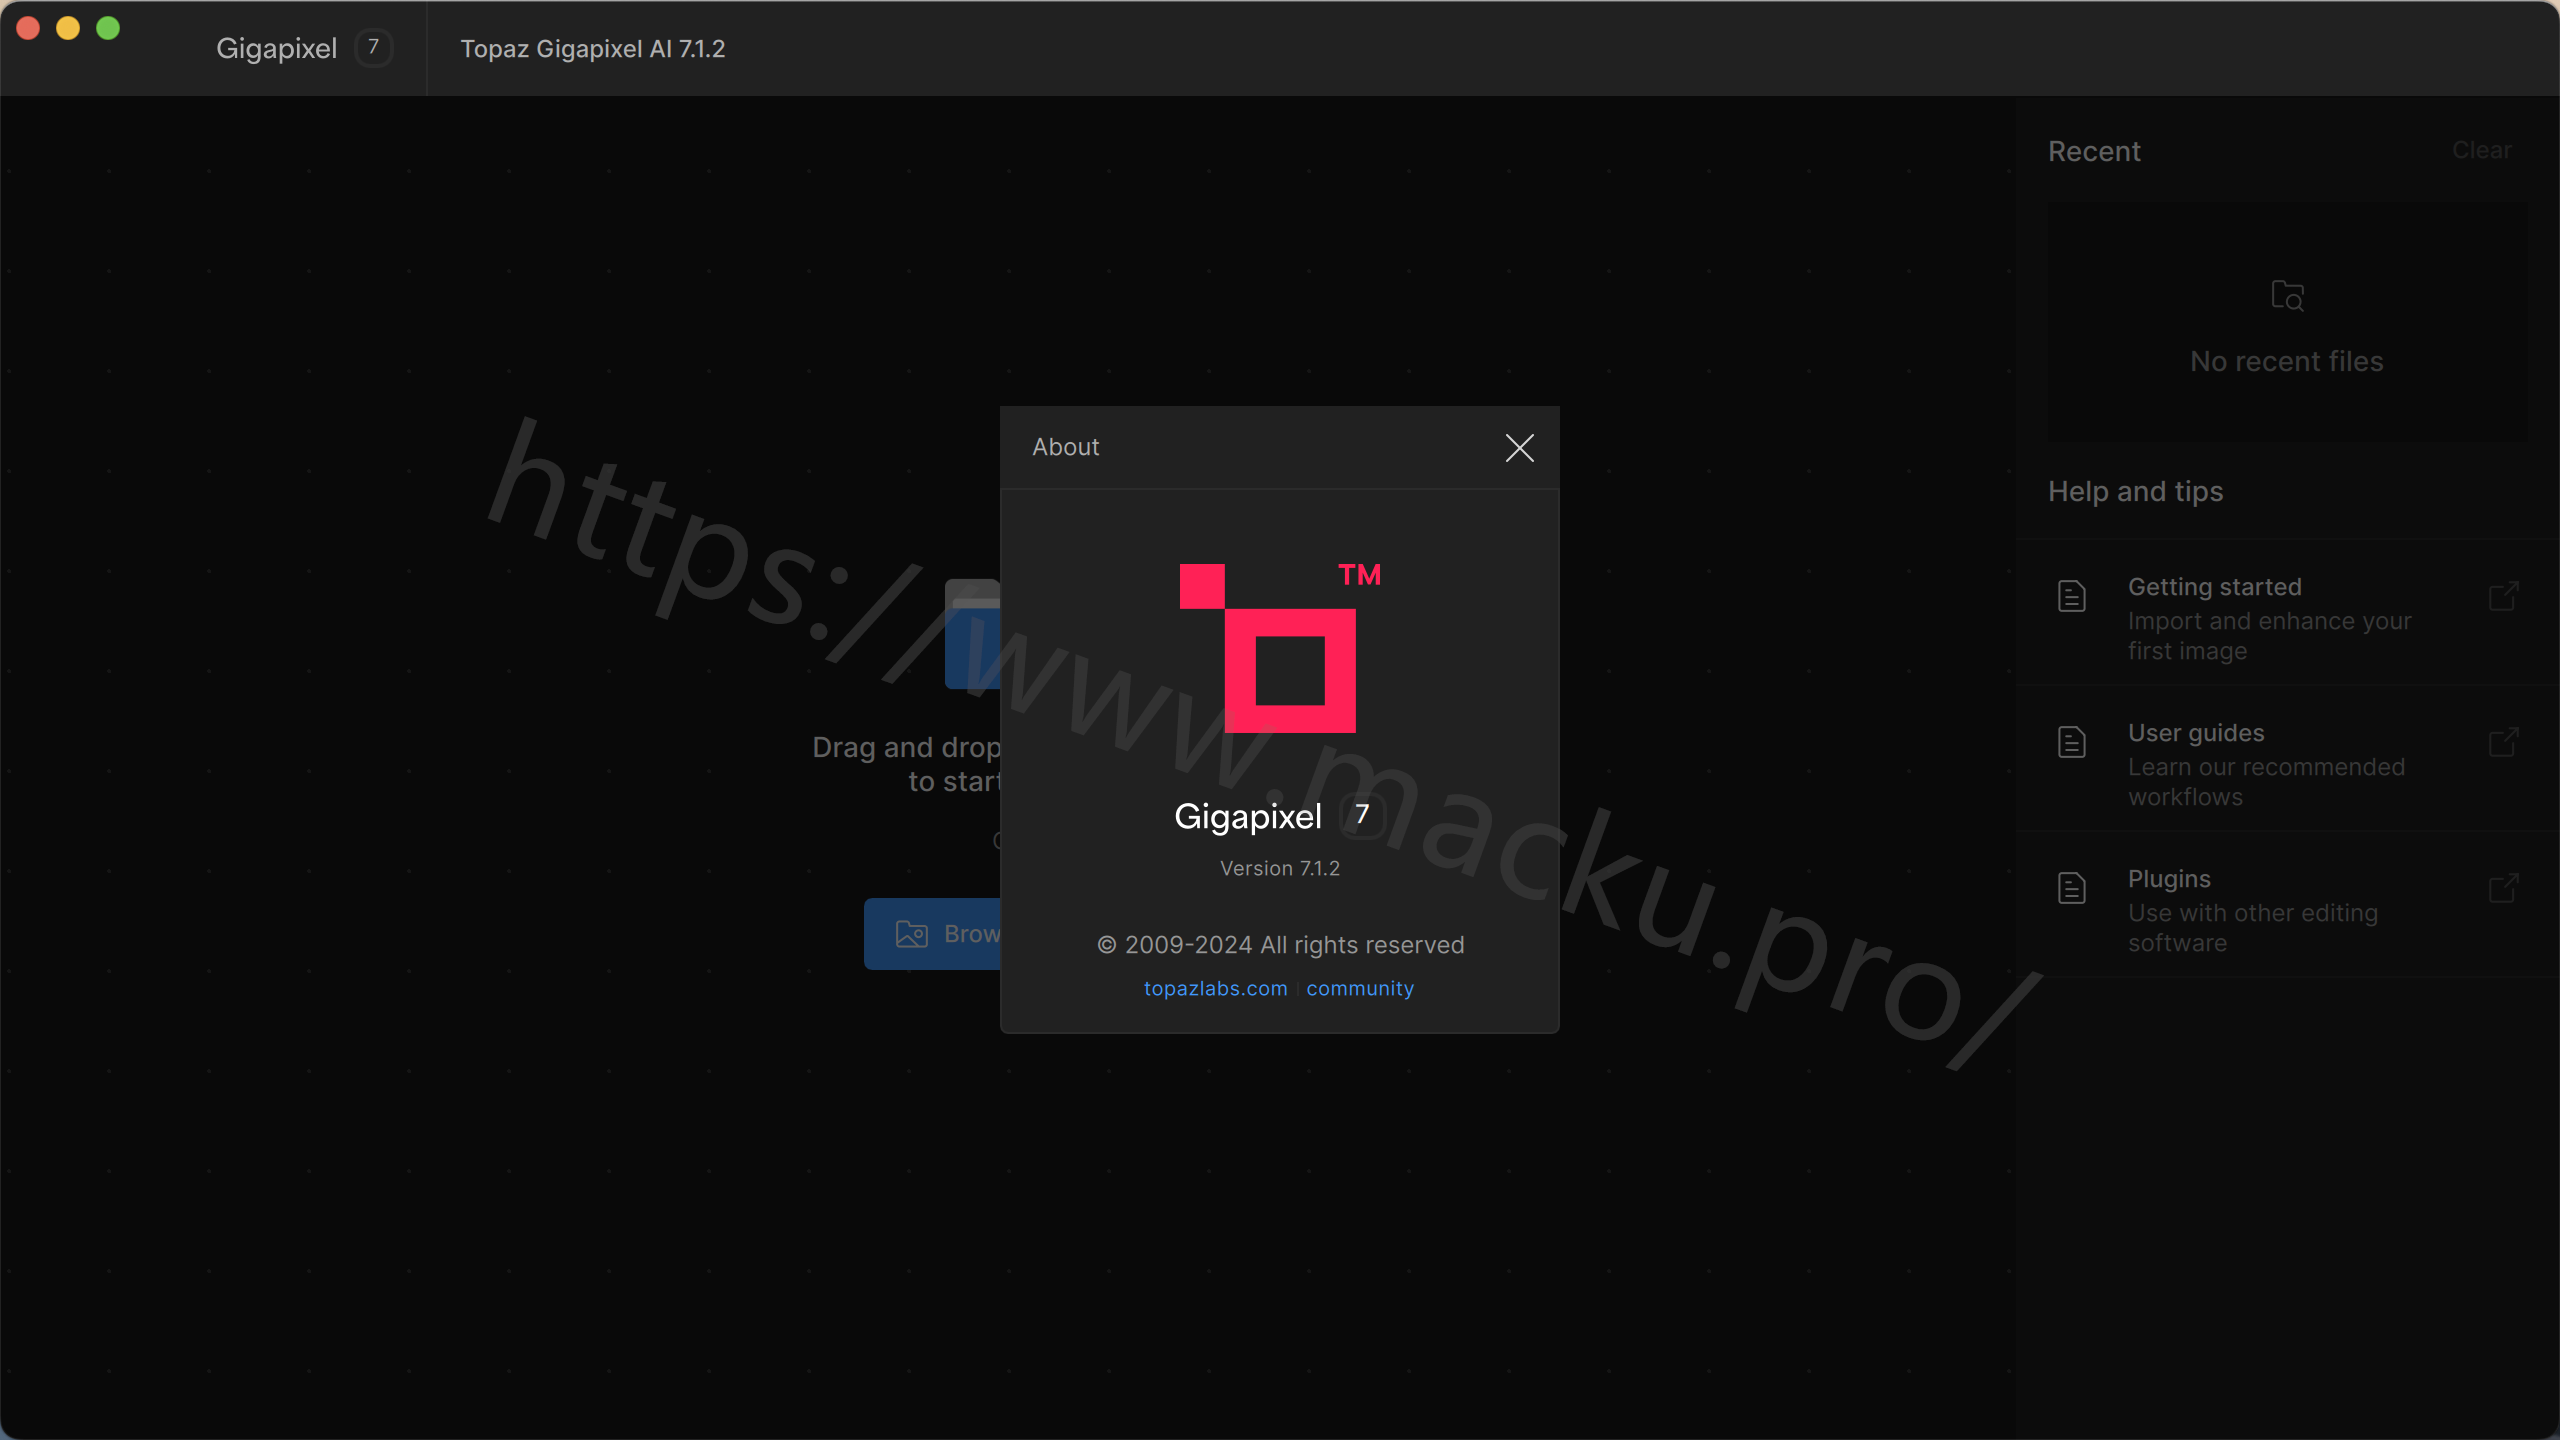Click external link icon for Getting started
Screen dimensions: 2560x1440
[2503, 596]
